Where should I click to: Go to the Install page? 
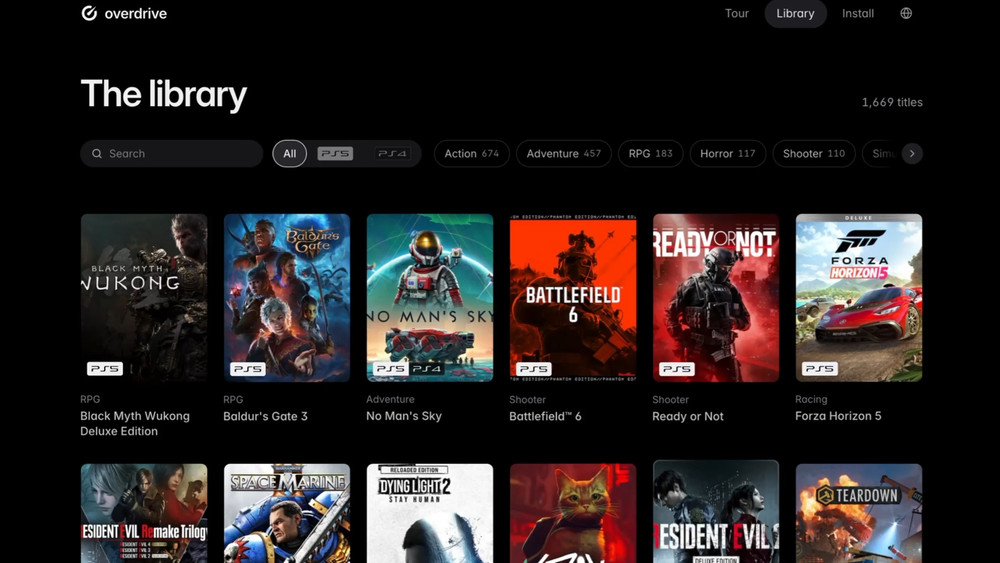(858, 13)
